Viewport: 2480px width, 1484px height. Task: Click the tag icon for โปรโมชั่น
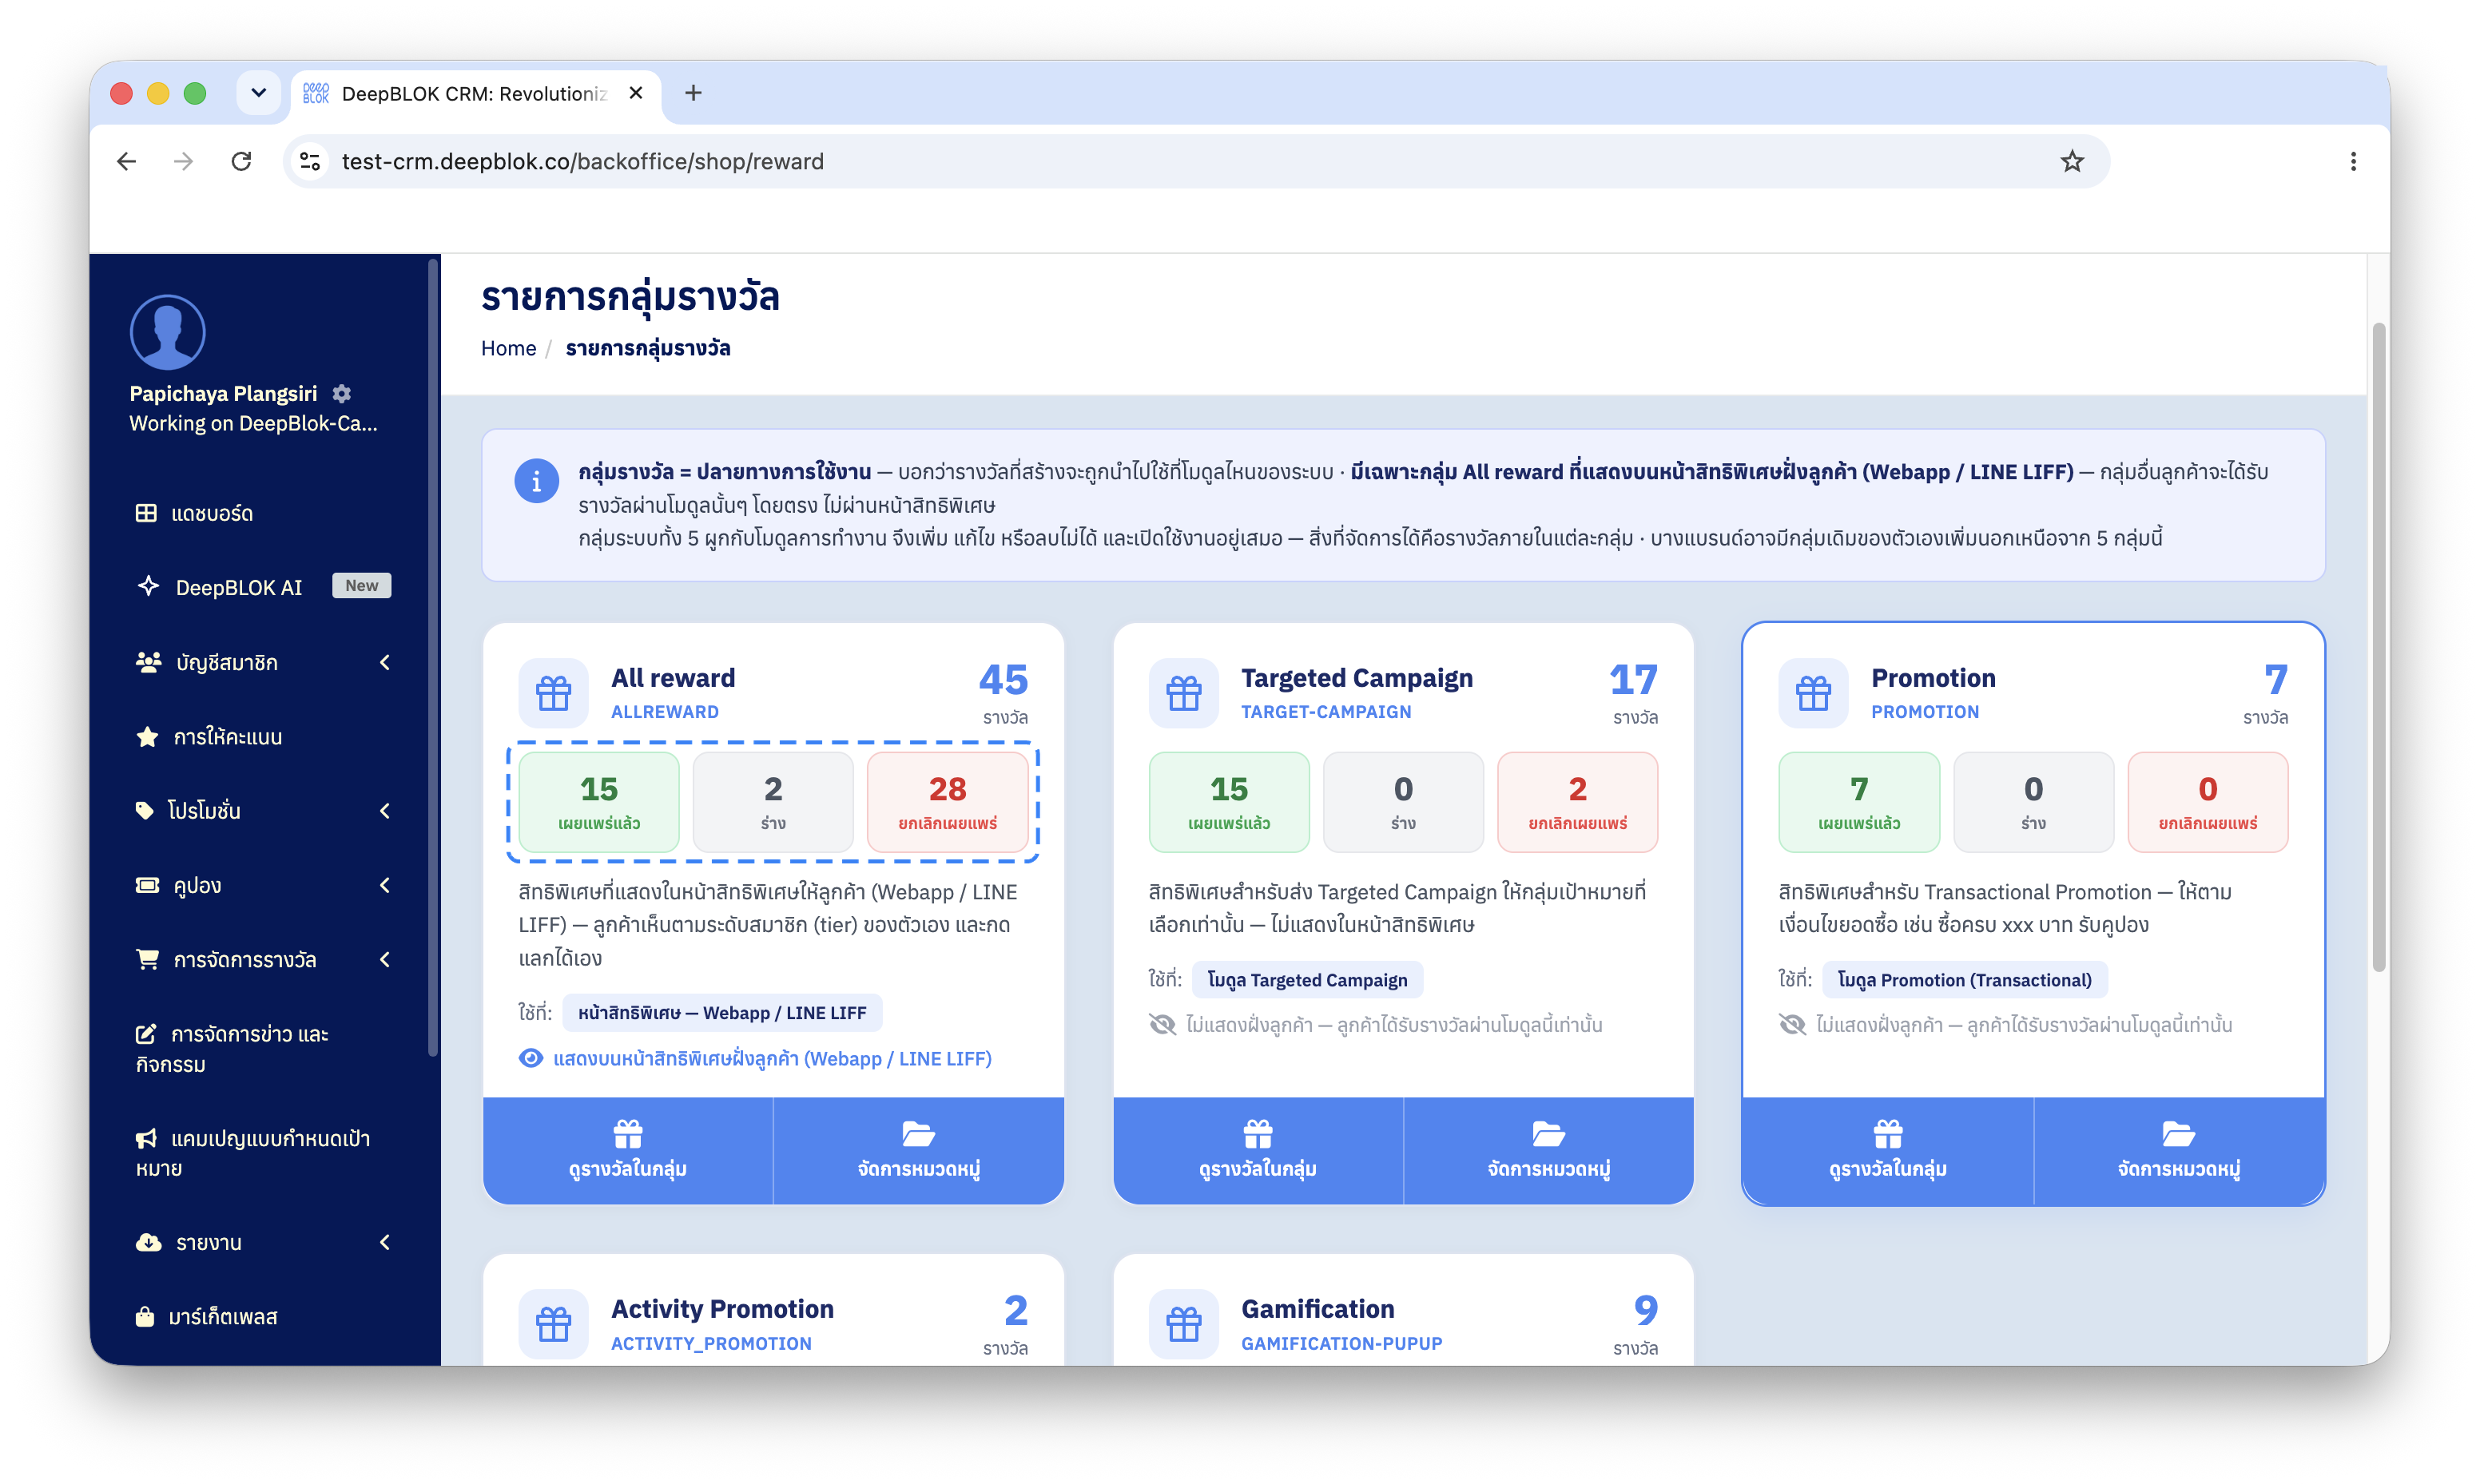(145, 810)
